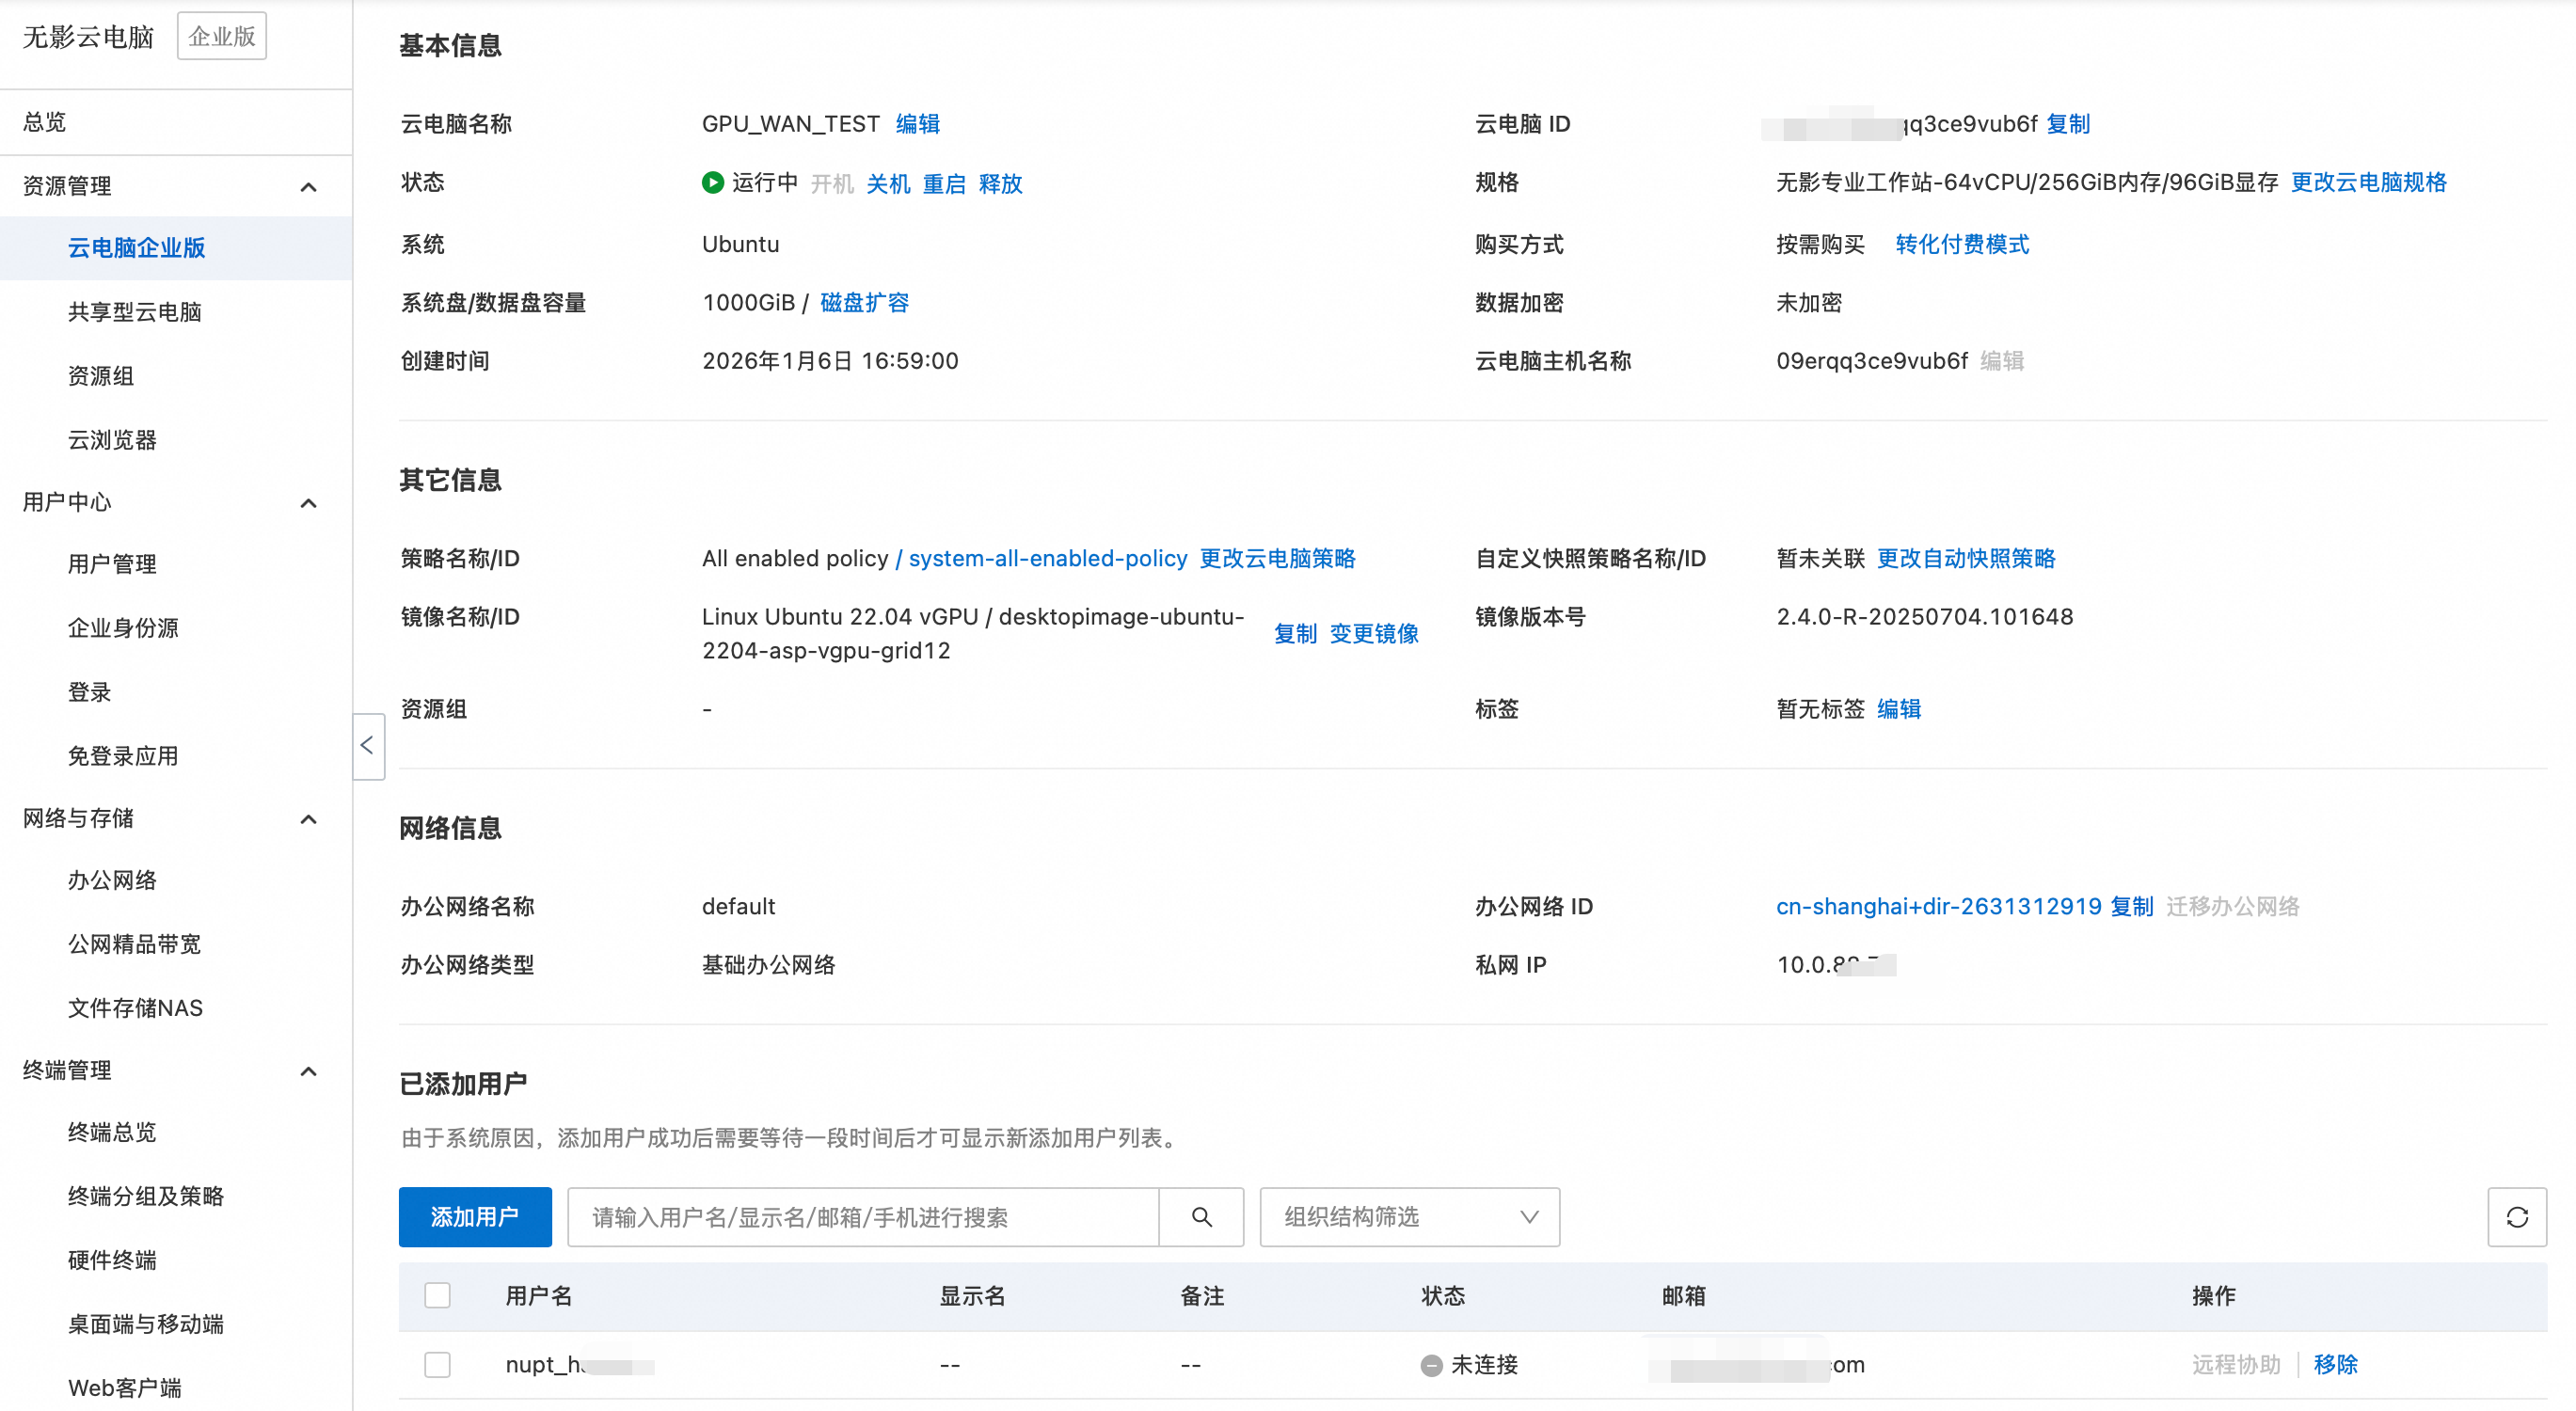Click Disk Expansion (磁盘扩容) link
The image size is (2576, 1411).
click(864, 303)
